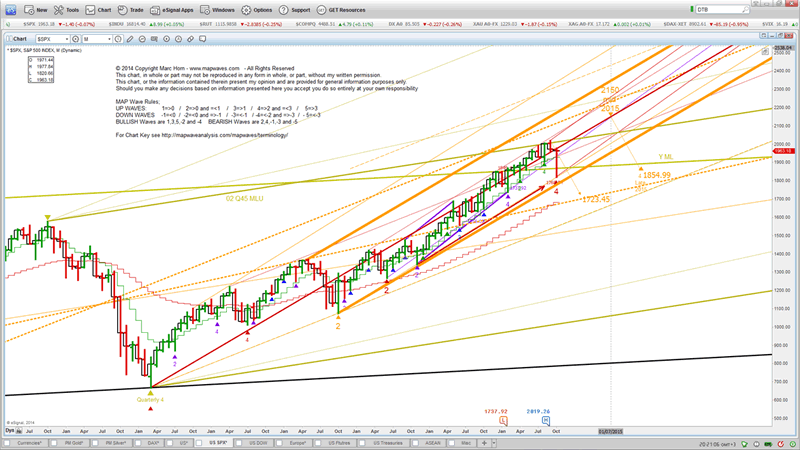Expand the page list arrow after plus
The height and width of the screenshot is (450, 800).
click(493, 443)
